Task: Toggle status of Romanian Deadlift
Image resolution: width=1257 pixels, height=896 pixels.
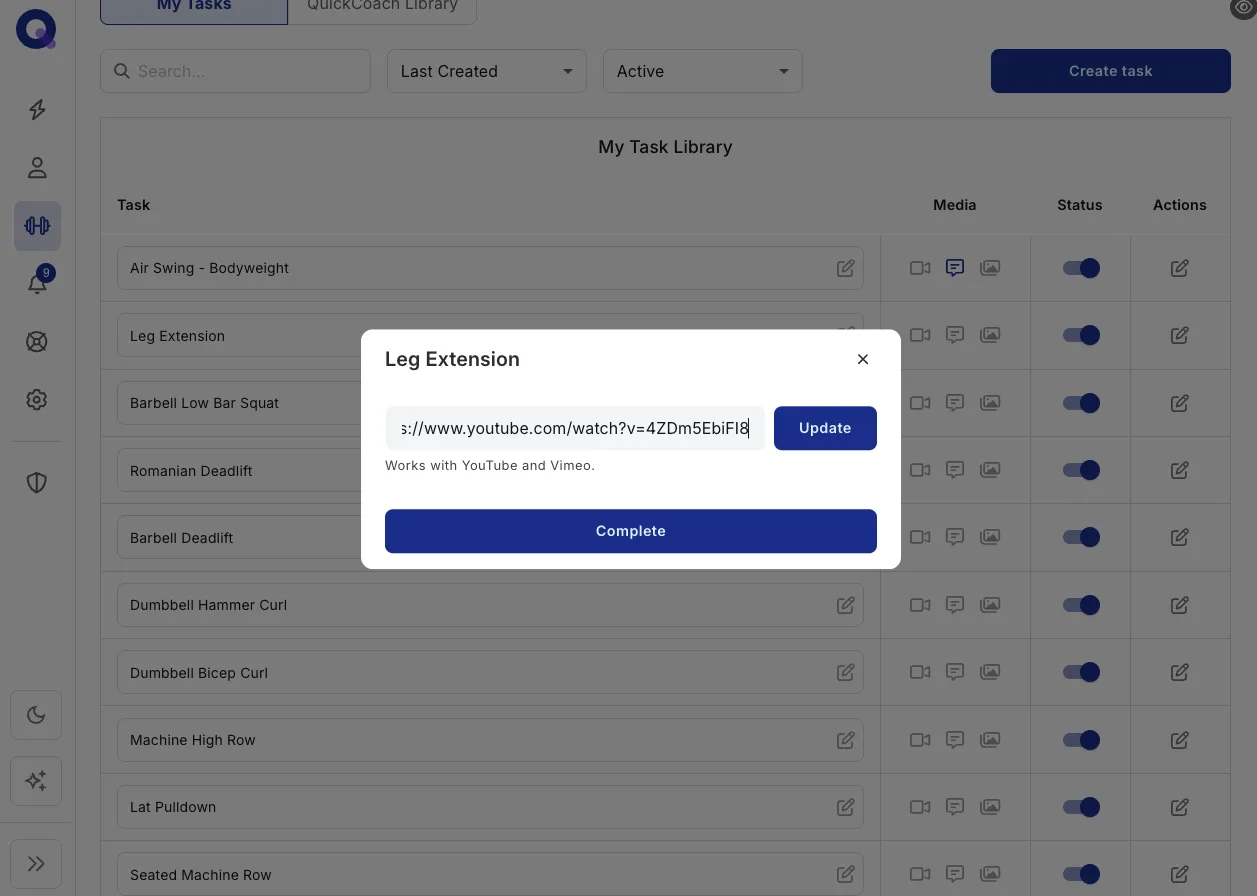Action: coord(1081,470)
